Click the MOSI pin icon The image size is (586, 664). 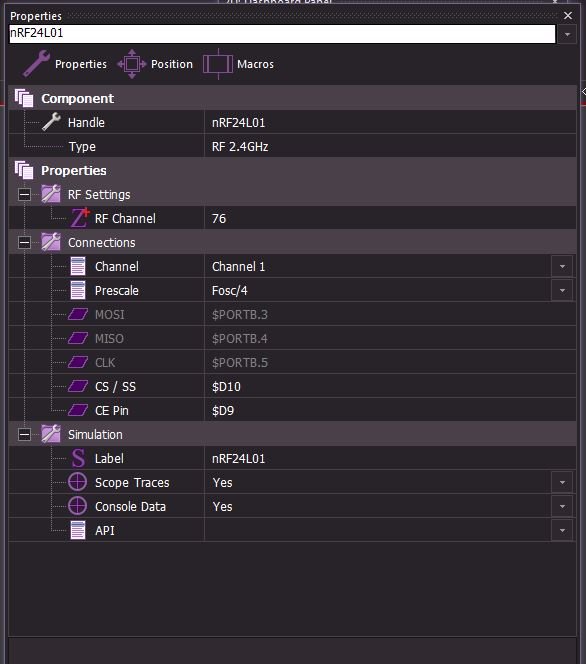point(78,314)
